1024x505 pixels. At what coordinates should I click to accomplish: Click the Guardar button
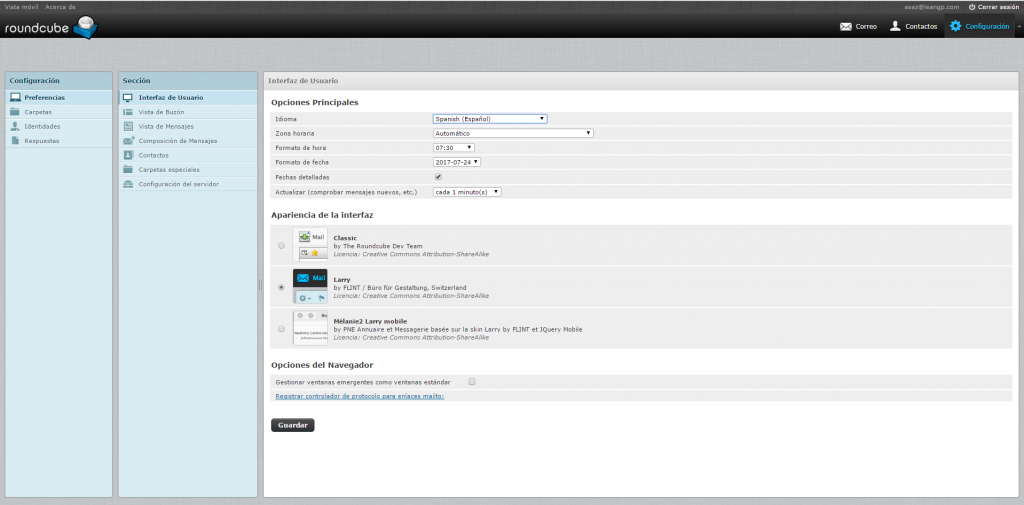coord(293,425)
